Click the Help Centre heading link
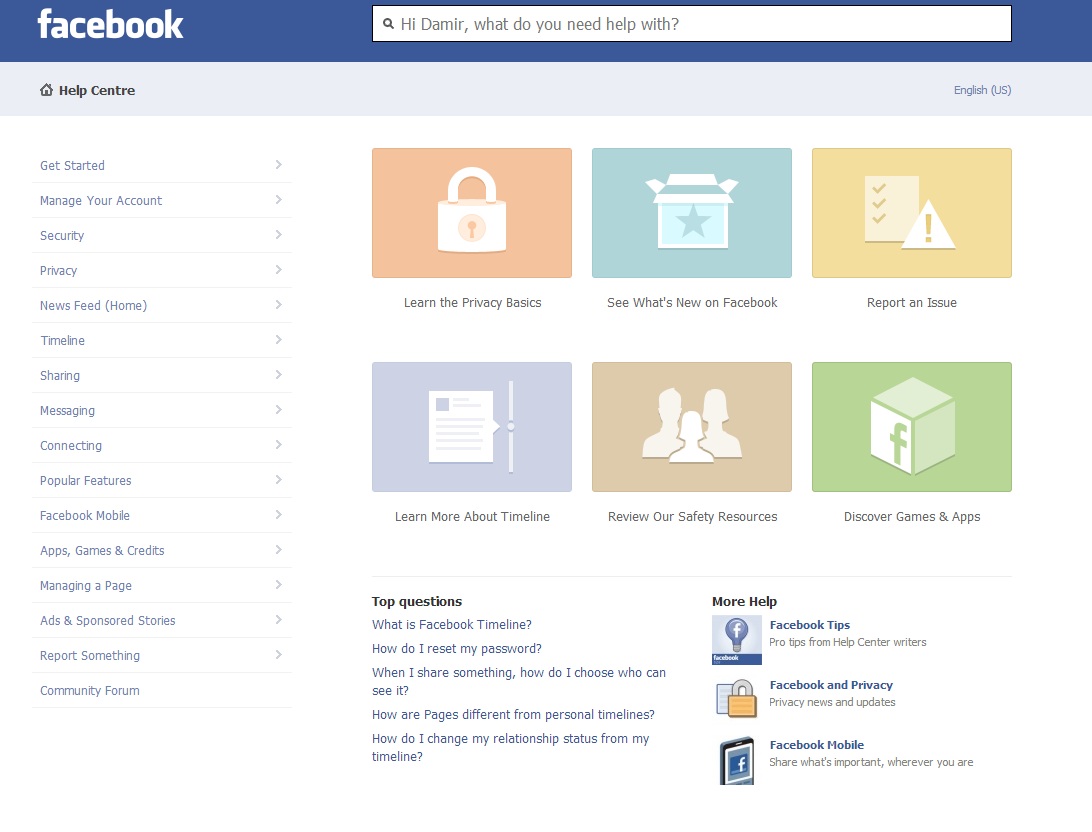This screenshot has height=832, width=1092. [x=97, y=91]
